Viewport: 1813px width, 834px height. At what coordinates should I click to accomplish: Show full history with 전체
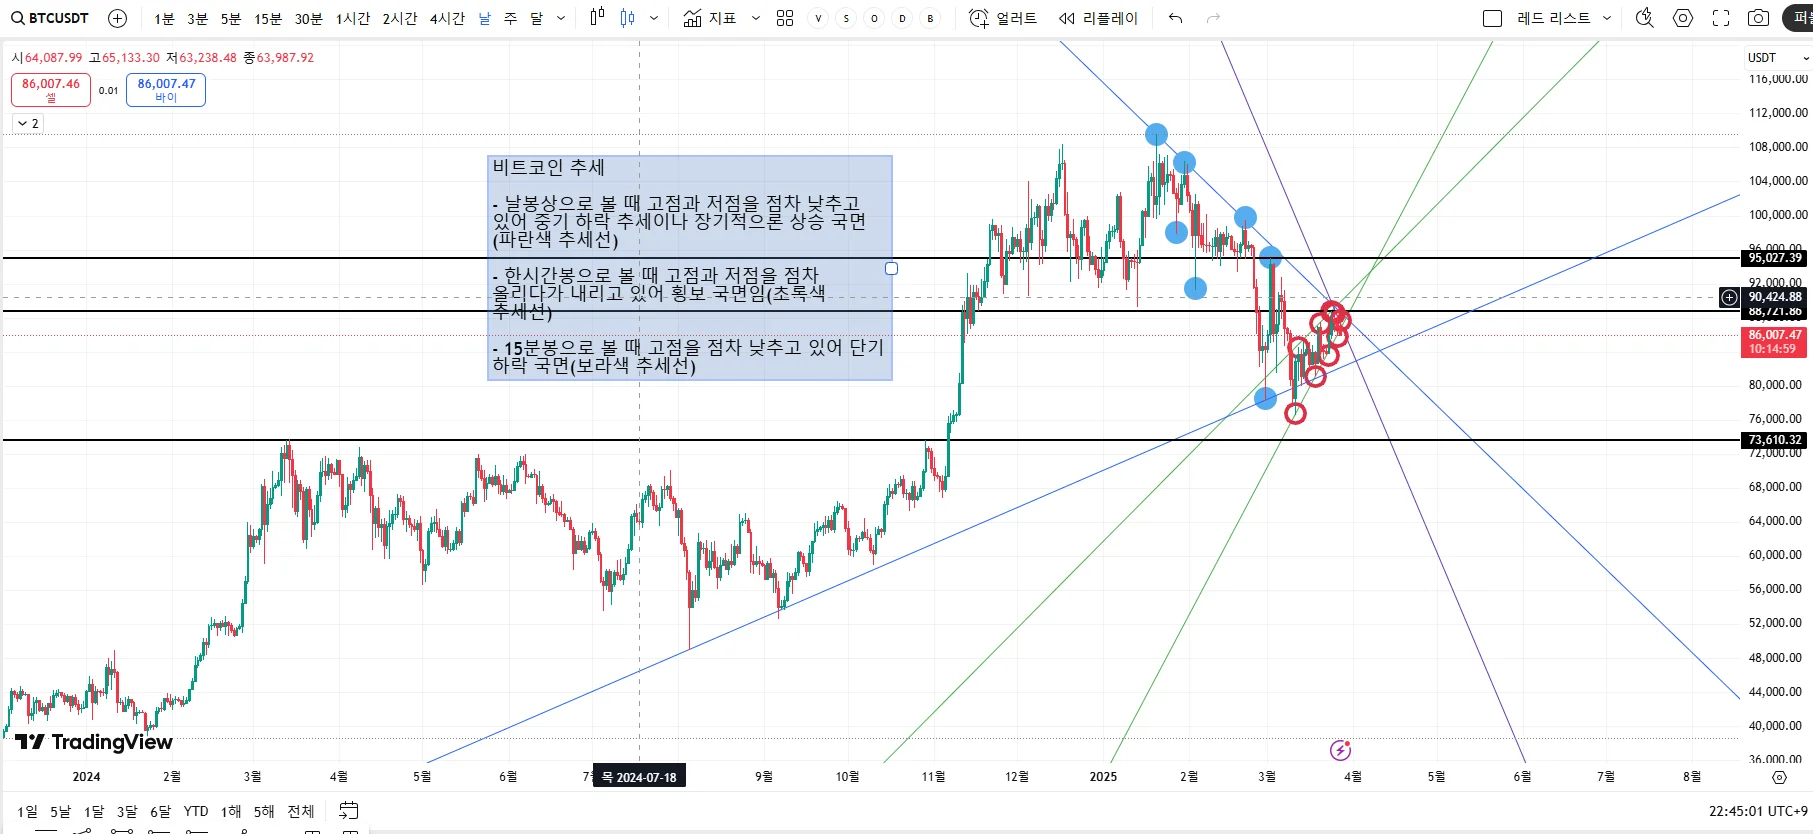tap(301, 811)
